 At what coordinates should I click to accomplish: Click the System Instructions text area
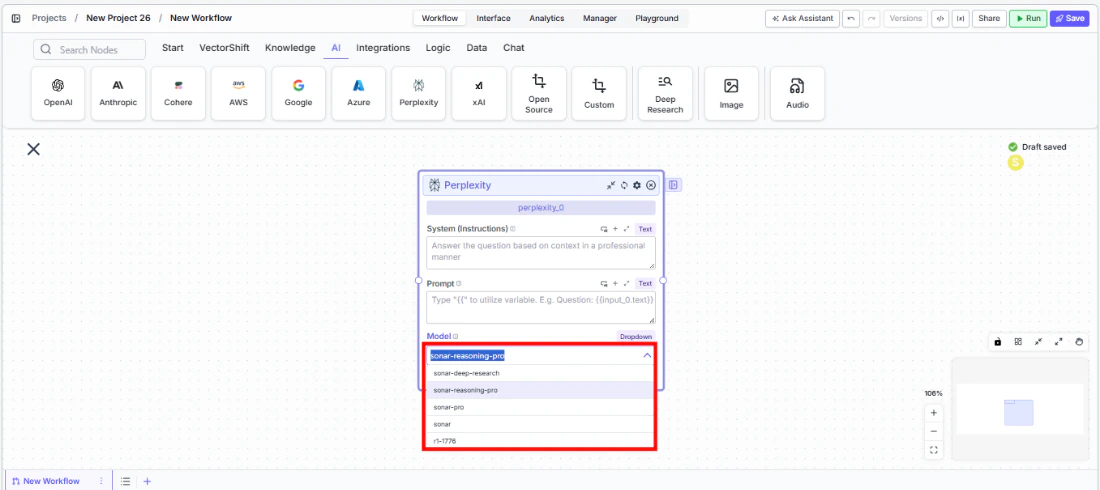tap(541, 253)
